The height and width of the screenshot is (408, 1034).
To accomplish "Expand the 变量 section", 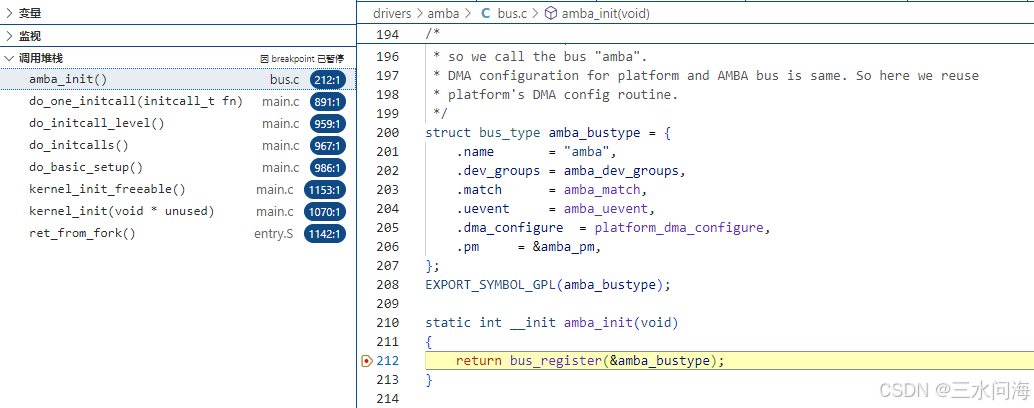I will click(x=178, y=13).
